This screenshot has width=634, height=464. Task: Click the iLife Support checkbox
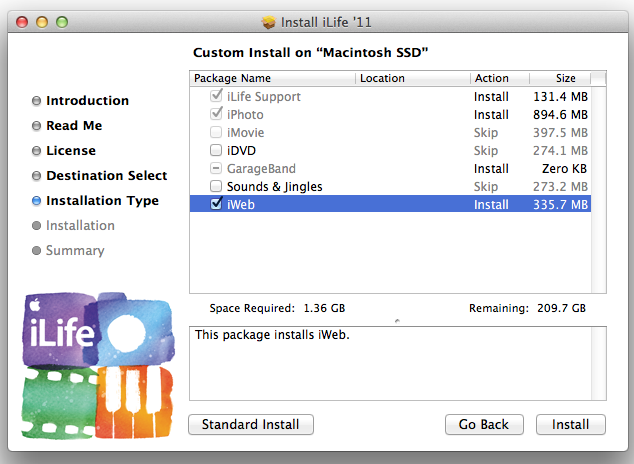click(216, 96)
